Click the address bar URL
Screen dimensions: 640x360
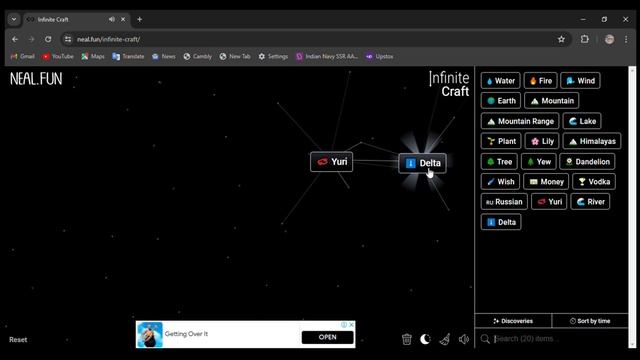coord(109,39)
